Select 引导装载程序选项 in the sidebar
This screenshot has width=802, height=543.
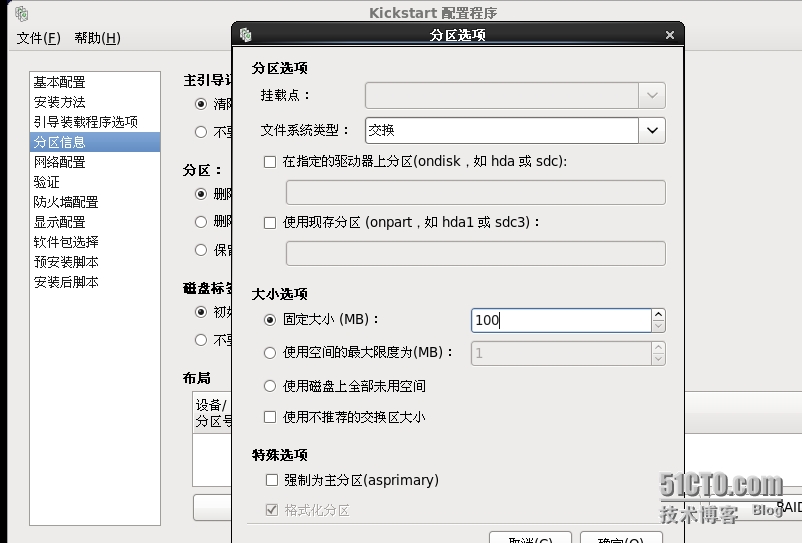pyautogui.click(x=95, y=122)
